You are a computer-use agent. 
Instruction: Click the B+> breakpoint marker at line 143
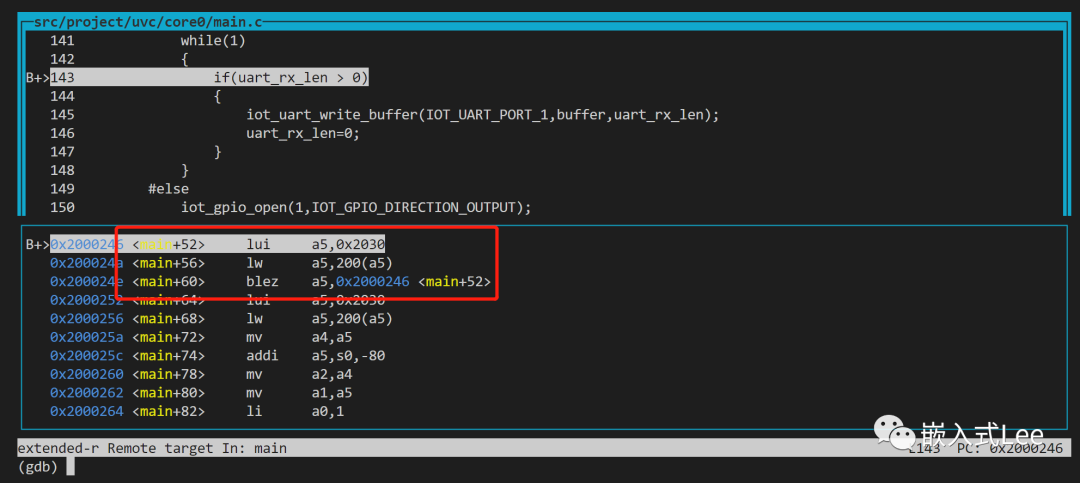(x=37, y=78)
